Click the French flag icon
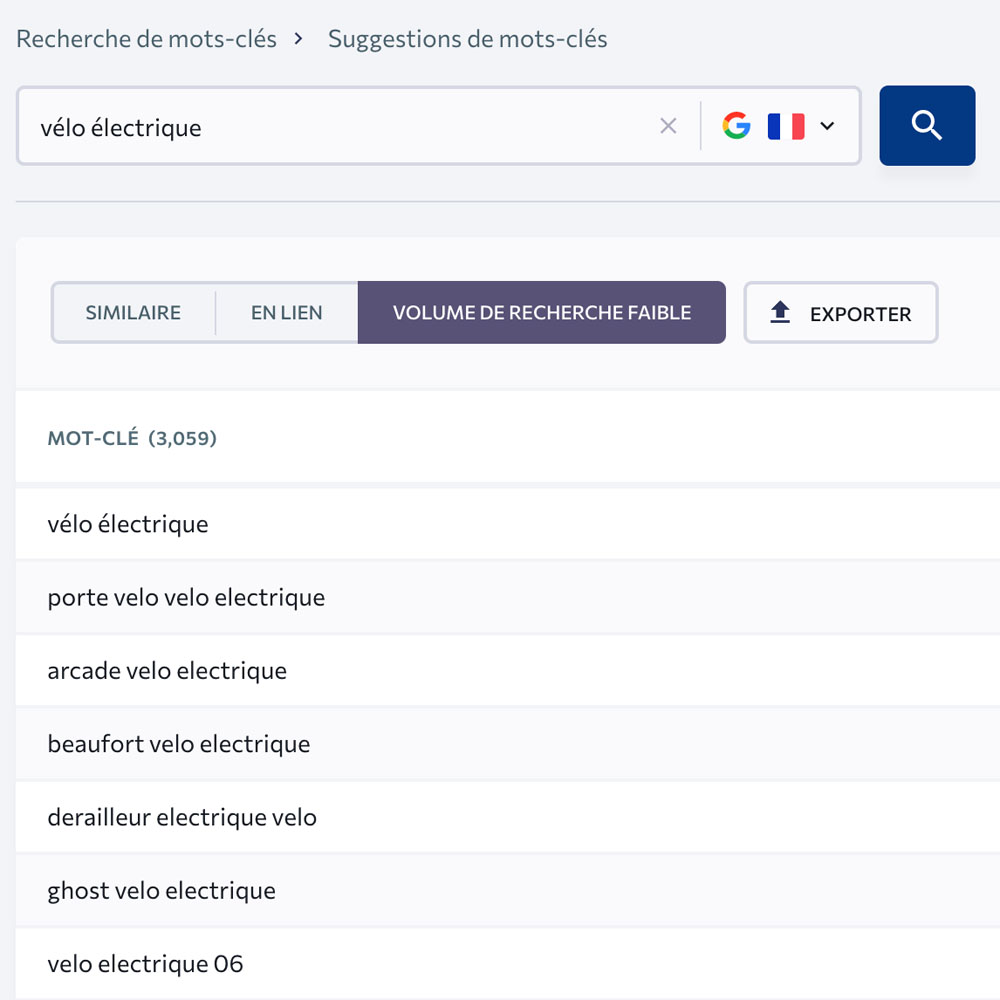The height and width of the screenshot is (1000, 1000). tap(786, 126)
